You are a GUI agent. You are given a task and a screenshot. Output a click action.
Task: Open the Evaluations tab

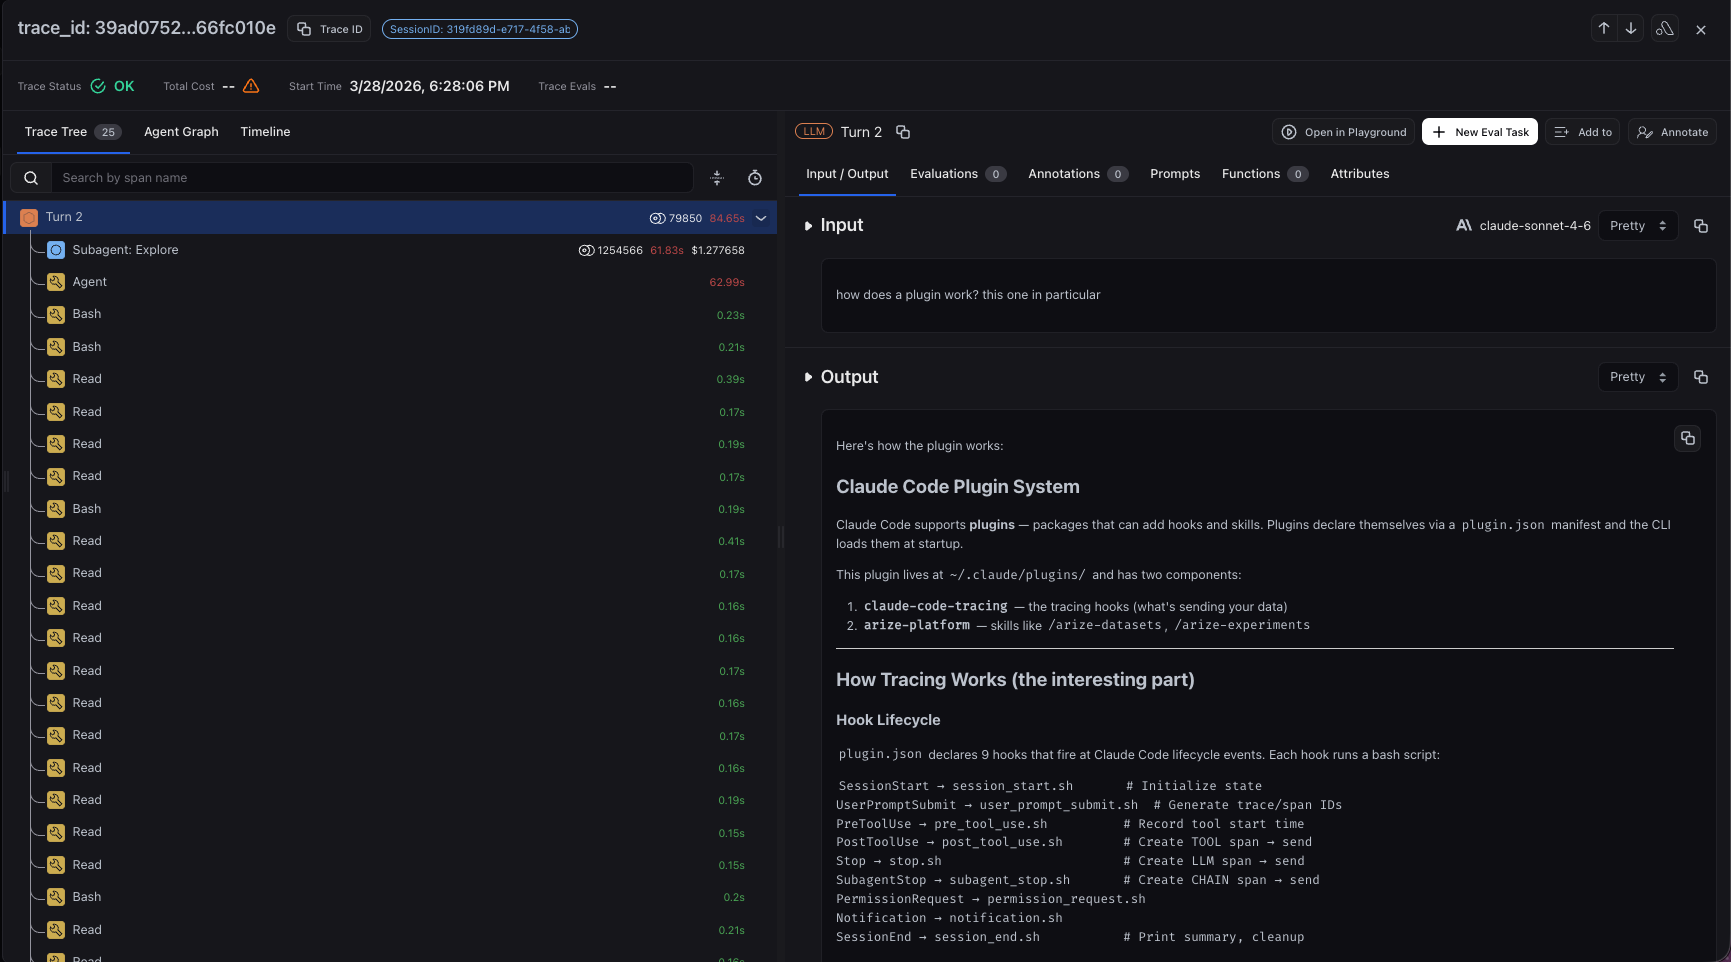957,174
